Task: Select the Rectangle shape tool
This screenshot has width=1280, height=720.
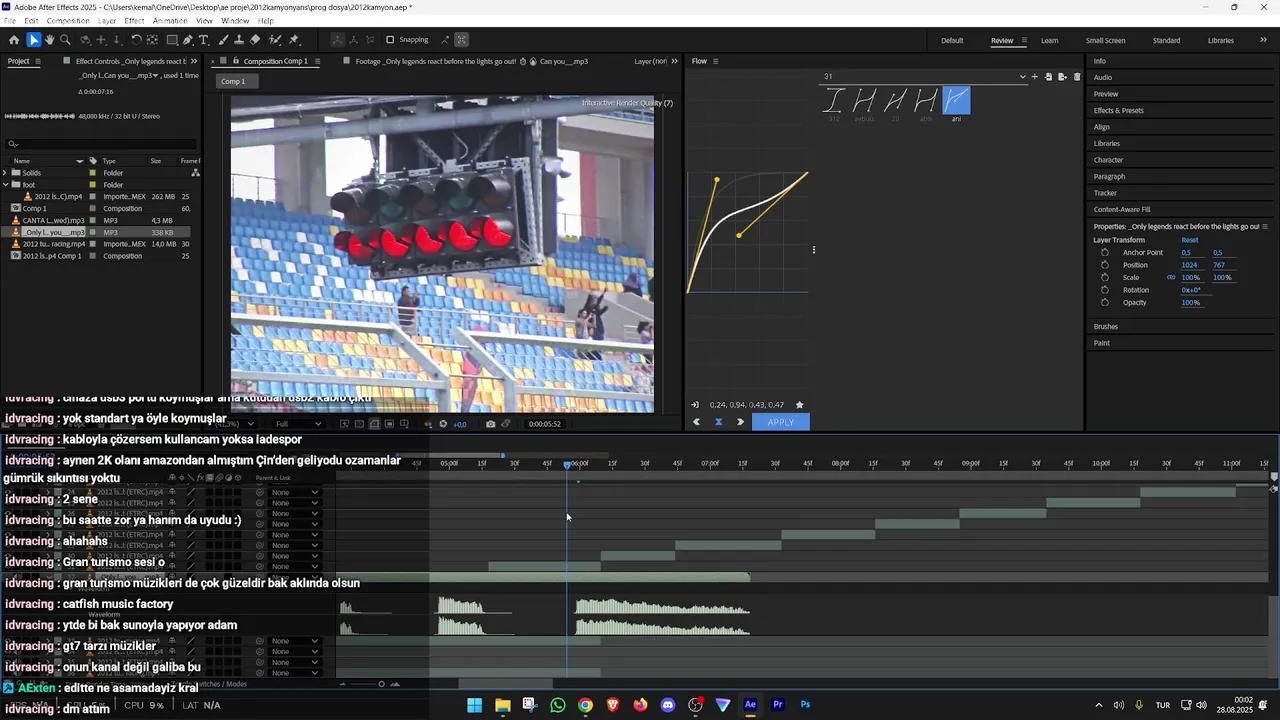Action: [x=172, y=40]
